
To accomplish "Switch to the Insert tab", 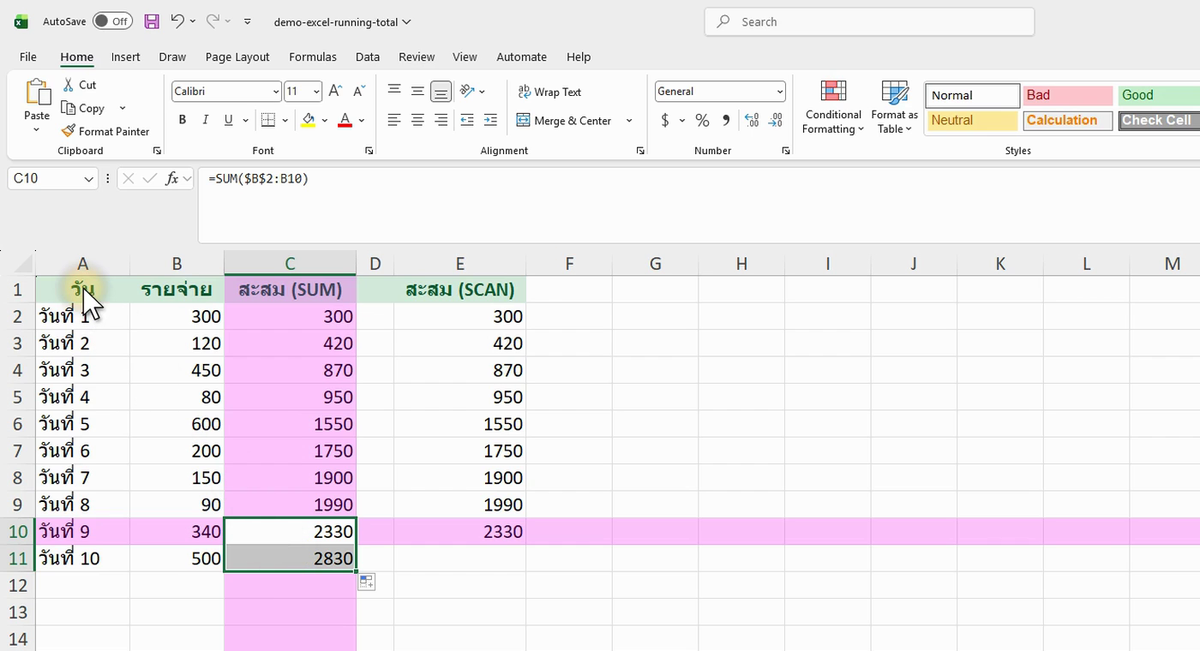I will (125, 57).
